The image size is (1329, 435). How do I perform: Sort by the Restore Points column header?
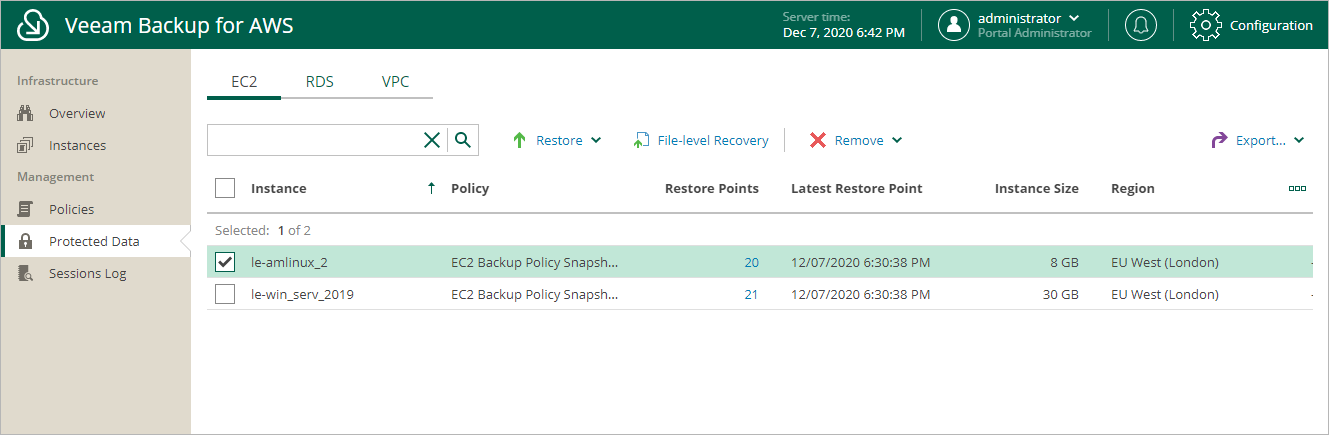(712, 189)
